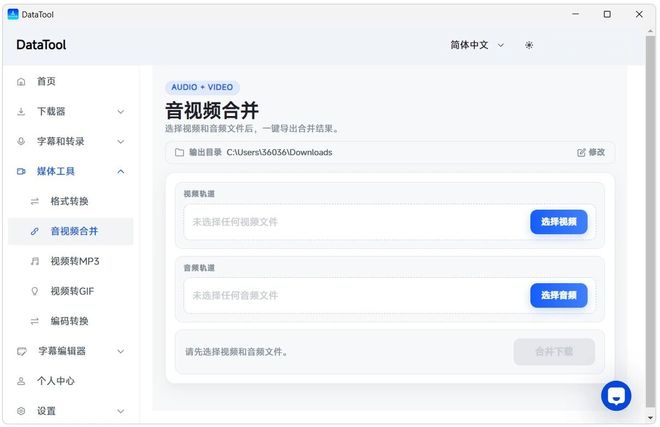Click the 合并下载 button
Viewport: 660px width, 427px height.
pyautogui.click(x=554, y=352)
